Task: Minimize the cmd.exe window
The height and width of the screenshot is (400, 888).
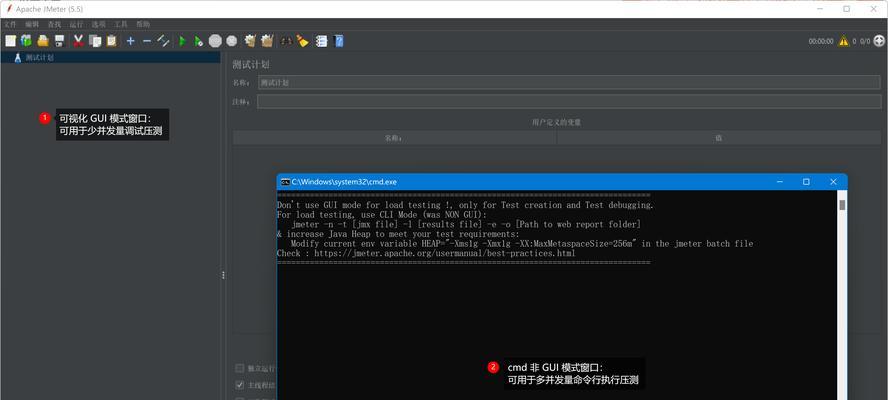Action: point(779,182)
